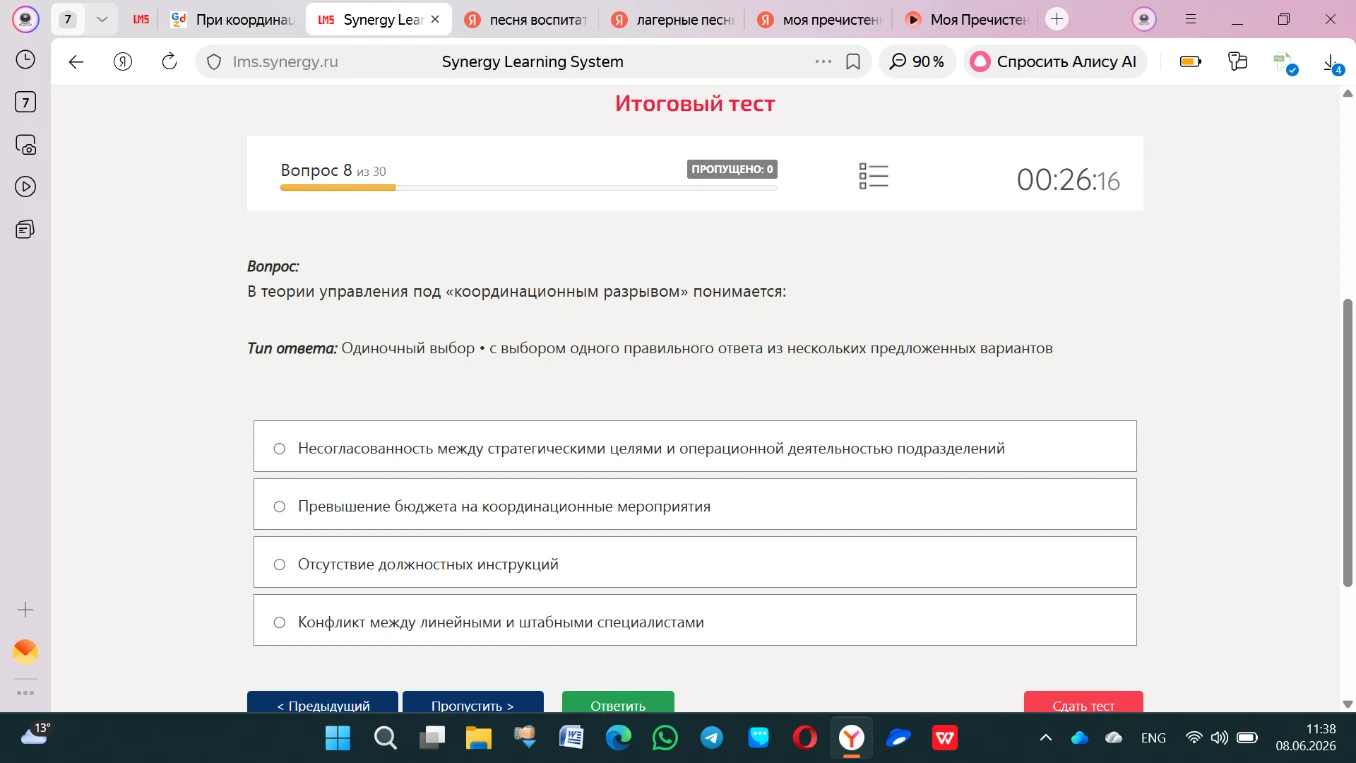Screen dimensions: 1356x763
Task: Open Word from the taskbar
Action: [571, 738]
